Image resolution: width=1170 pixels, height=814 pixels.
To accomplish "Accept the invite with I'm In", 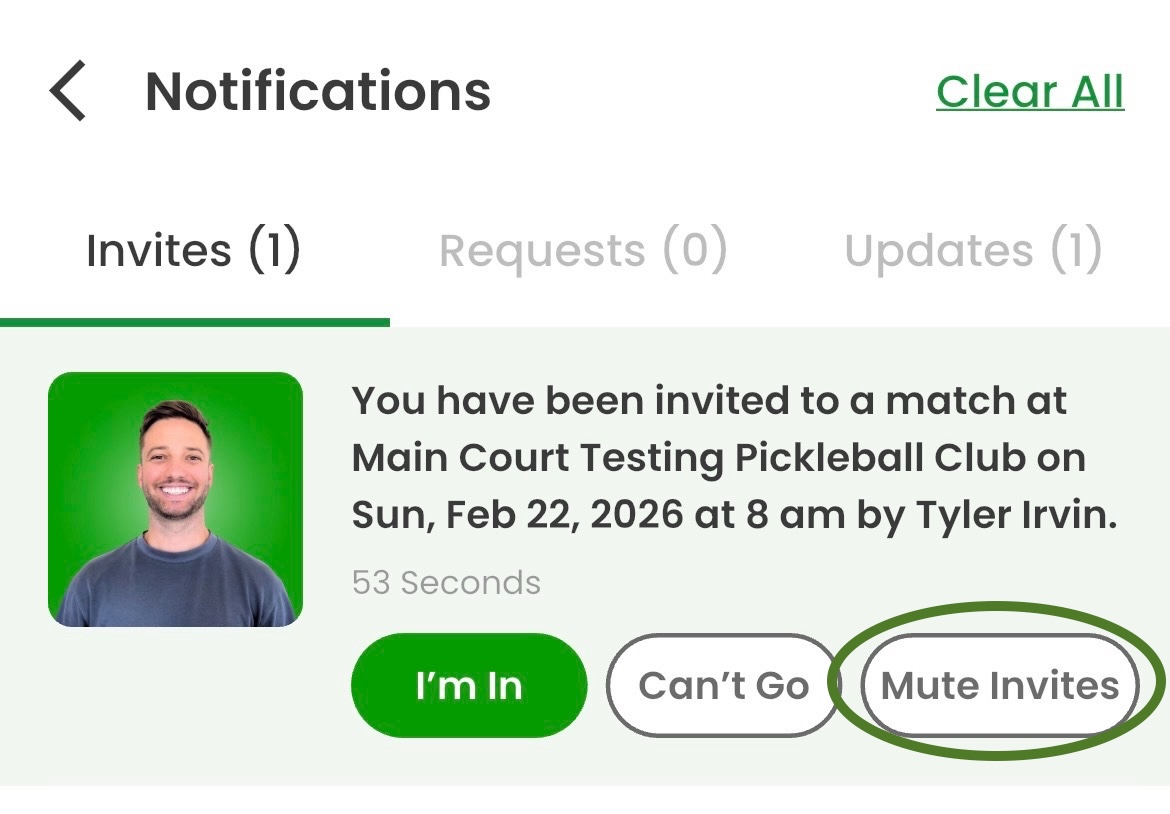I will tap(468, 686).
